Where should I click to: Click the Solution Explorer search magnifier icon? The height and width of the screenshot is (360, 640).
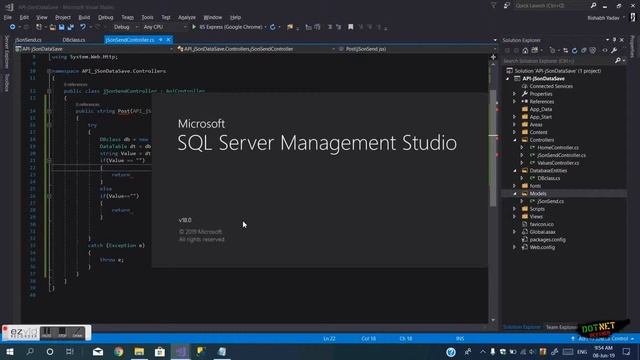coord(618,60)
